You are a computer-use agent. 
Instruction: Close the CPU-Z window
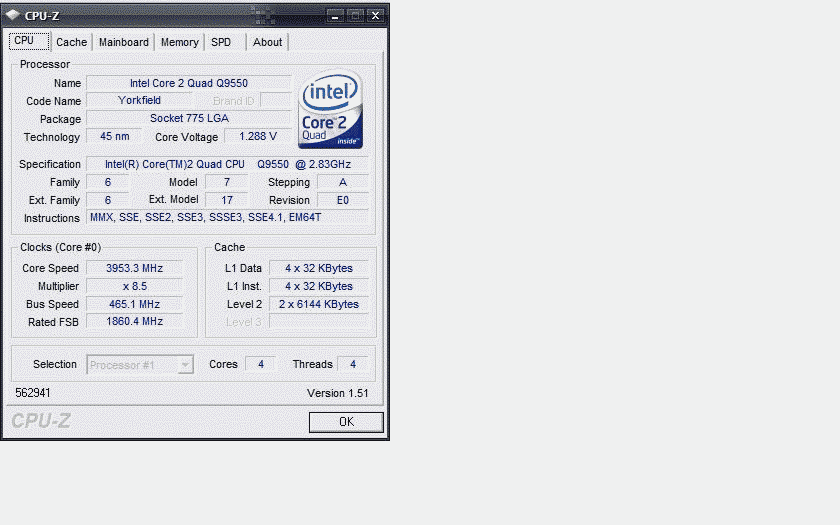click(x=376, y=16)
